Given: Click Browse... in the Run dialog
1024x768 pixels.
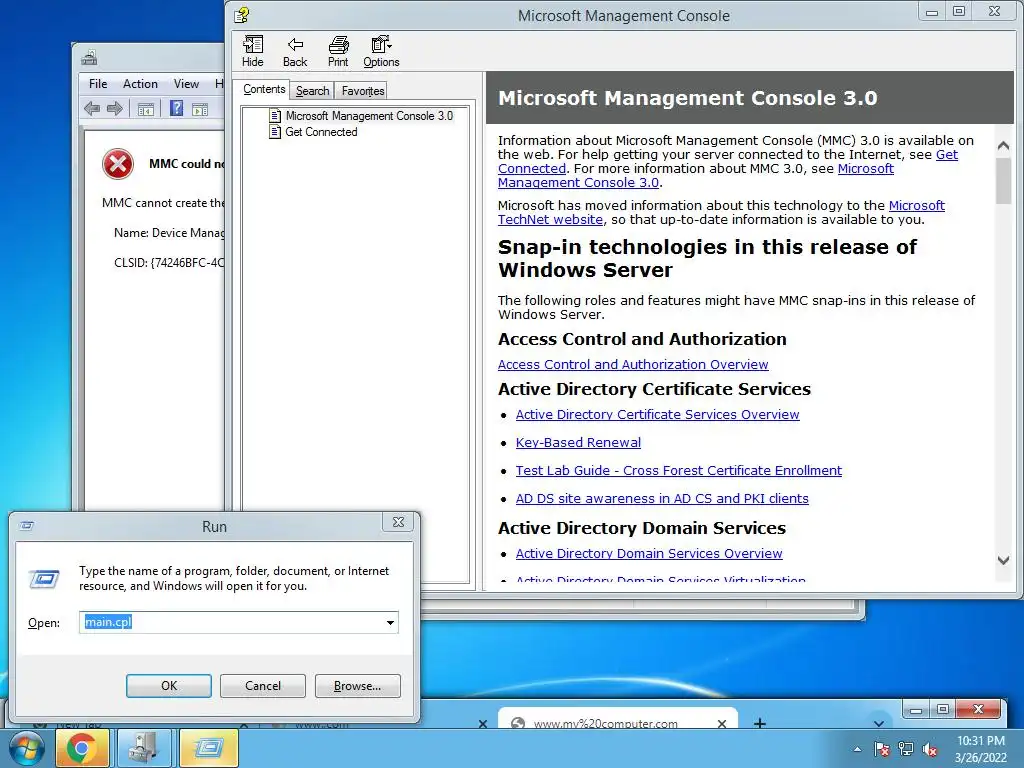Looking at the screenshot, I should (357, 686).
